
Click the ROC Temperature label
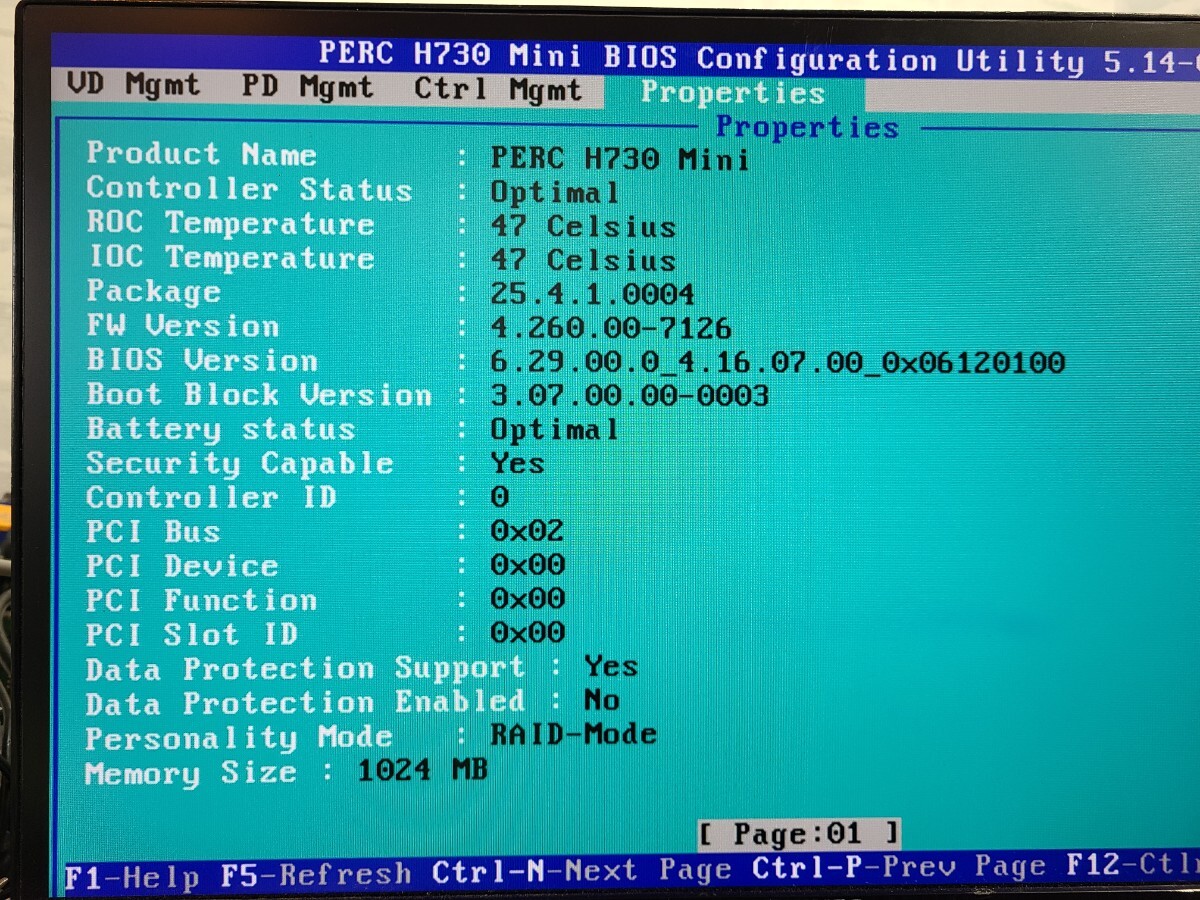pyautogui.click(x=230, y=223)
